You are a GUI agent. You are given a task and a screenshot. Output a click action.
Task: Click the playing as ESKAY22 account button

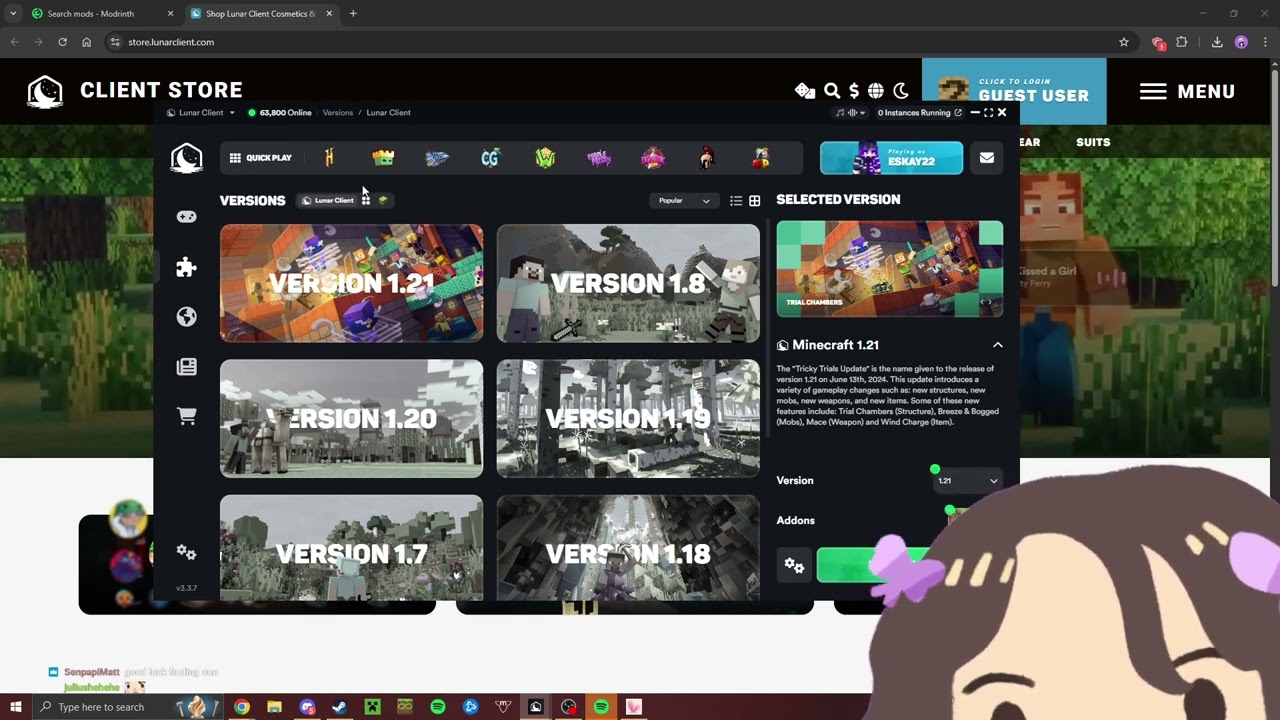(892, 158)
